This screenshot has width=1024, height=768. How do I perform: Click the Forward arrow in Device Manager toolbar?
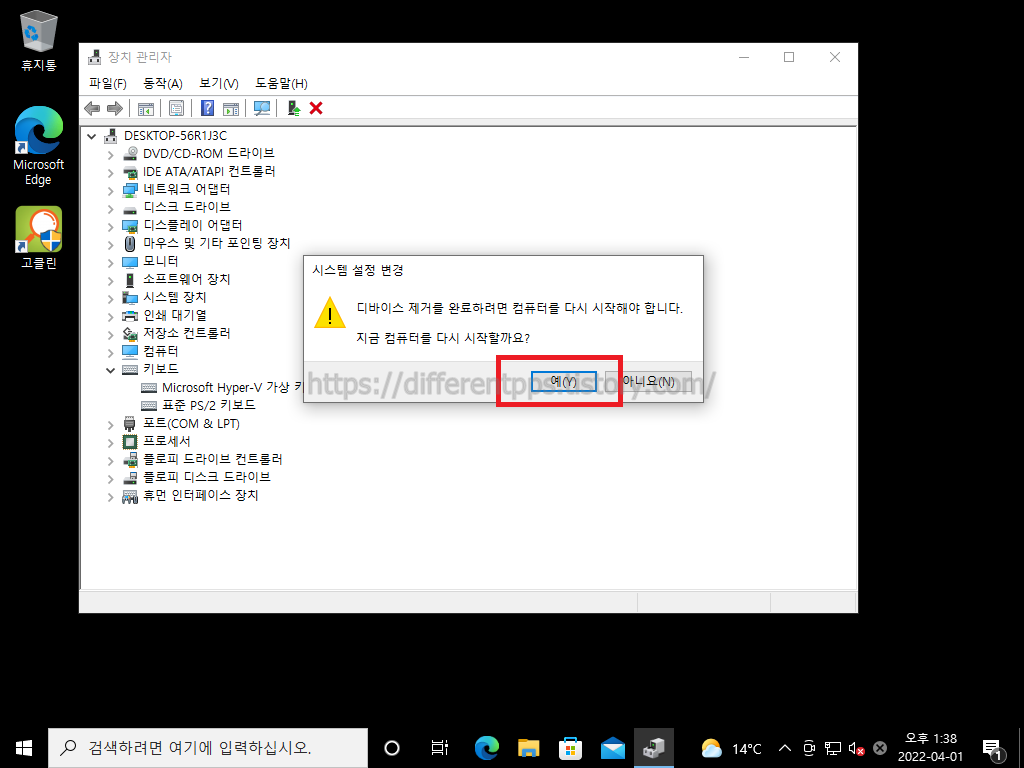(x=115, y=108)
